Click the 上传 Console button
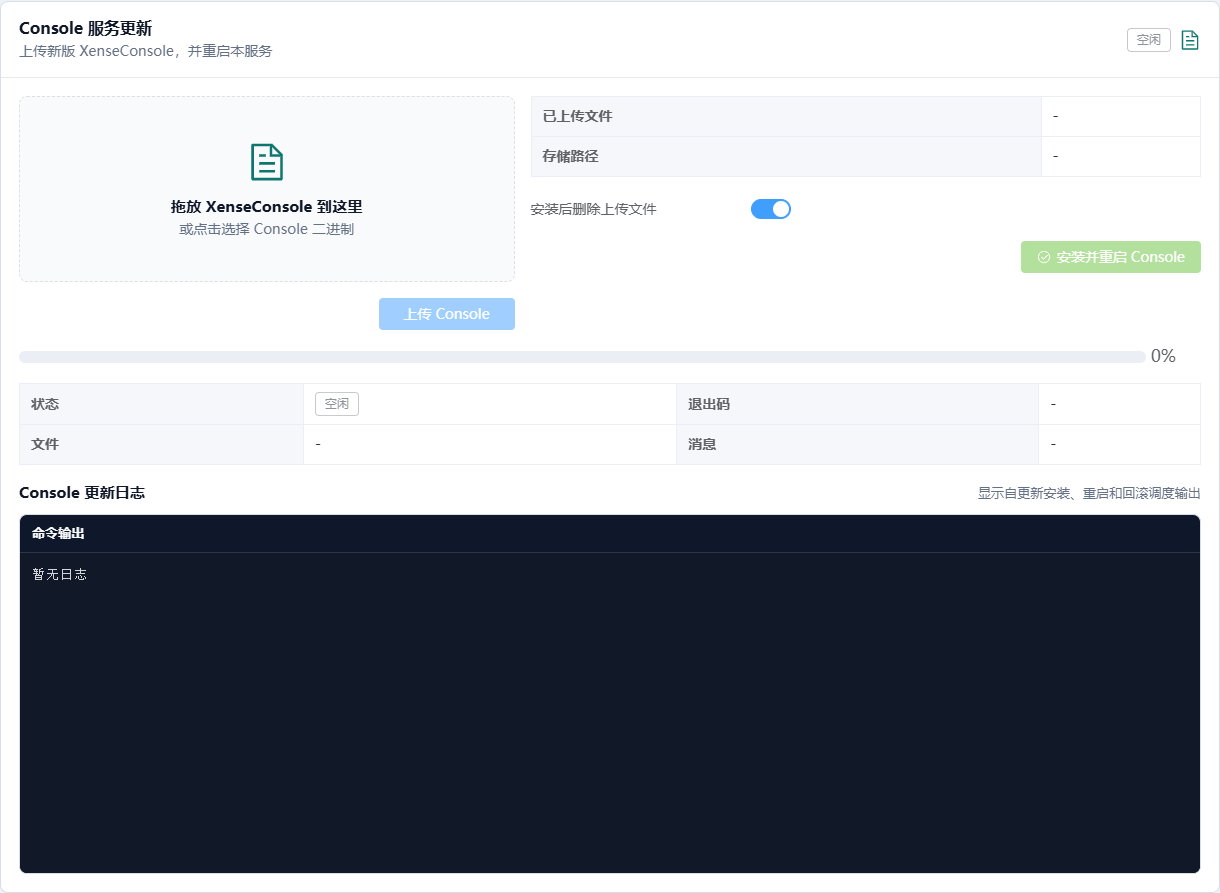This screenshot has width=1220, height=893. pyautogui.click(x=447, y=314)
